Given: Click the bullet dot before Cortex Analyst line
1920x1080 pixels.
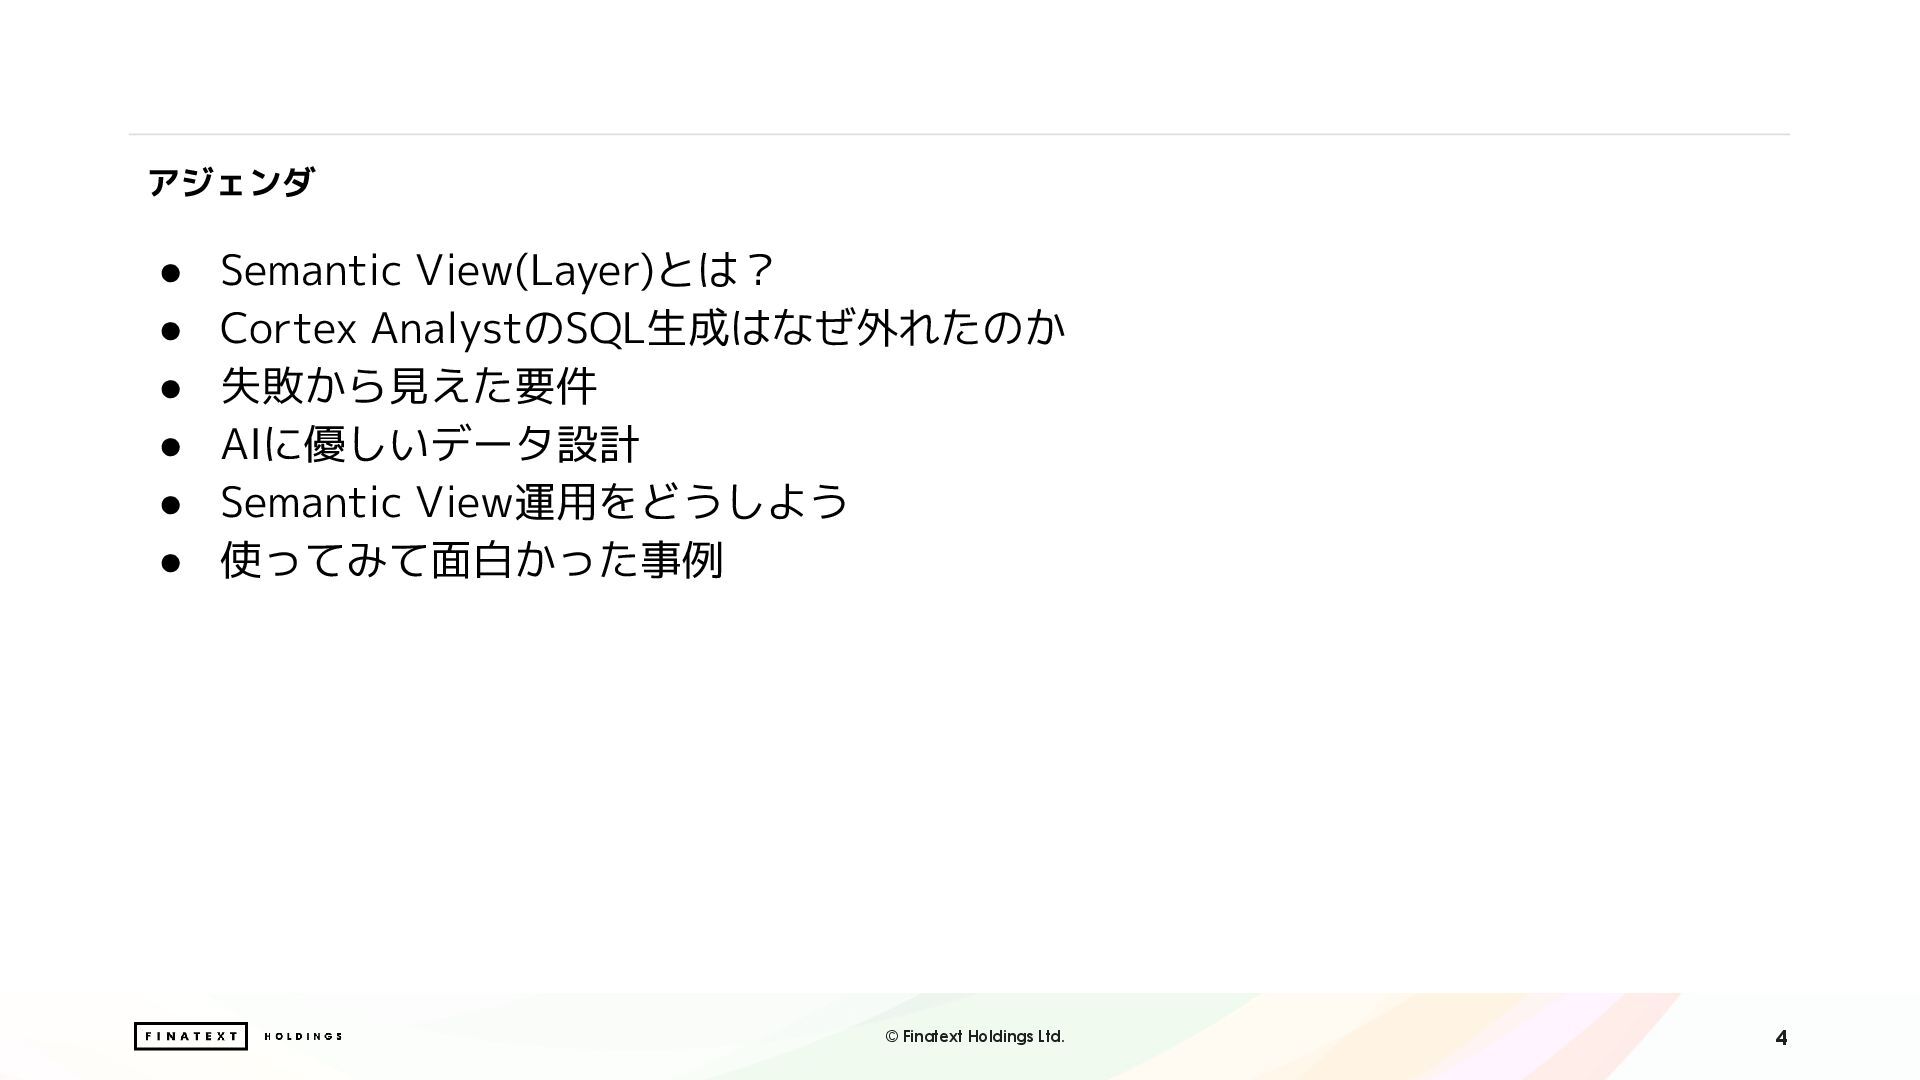Looking at the screenshot, I should pos(170,331).
